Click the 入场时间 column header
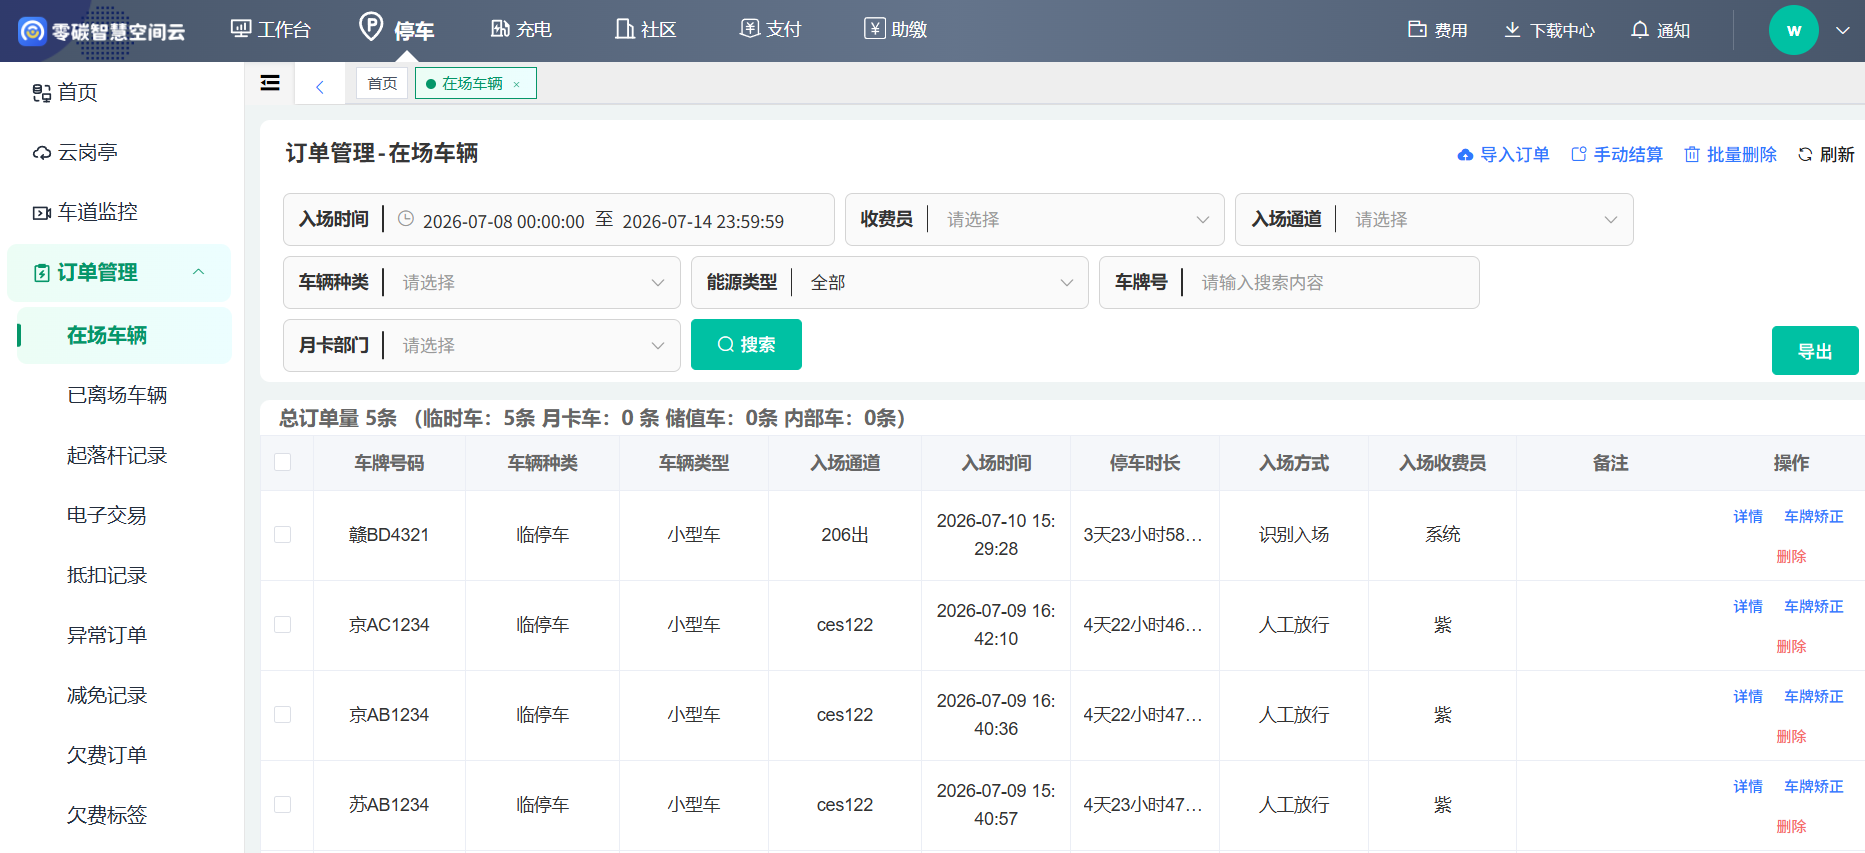This screenshot has height=853, width=1865. (x=996, y=463)
